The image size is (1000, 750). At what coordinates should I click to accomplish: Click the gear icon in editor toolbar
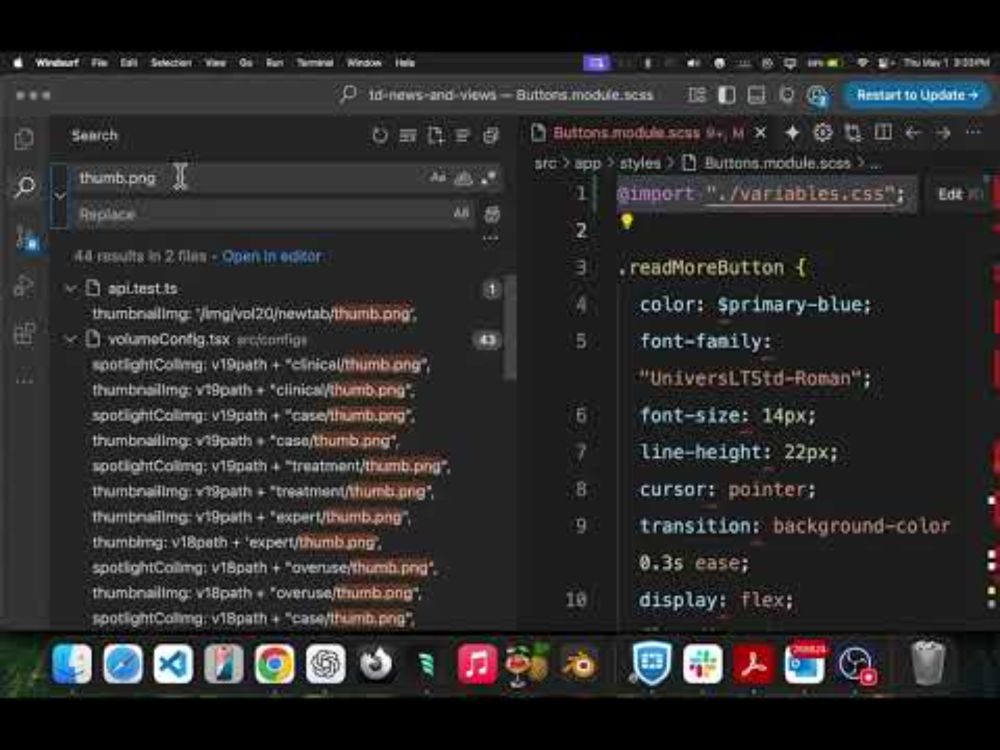[823, 133]
